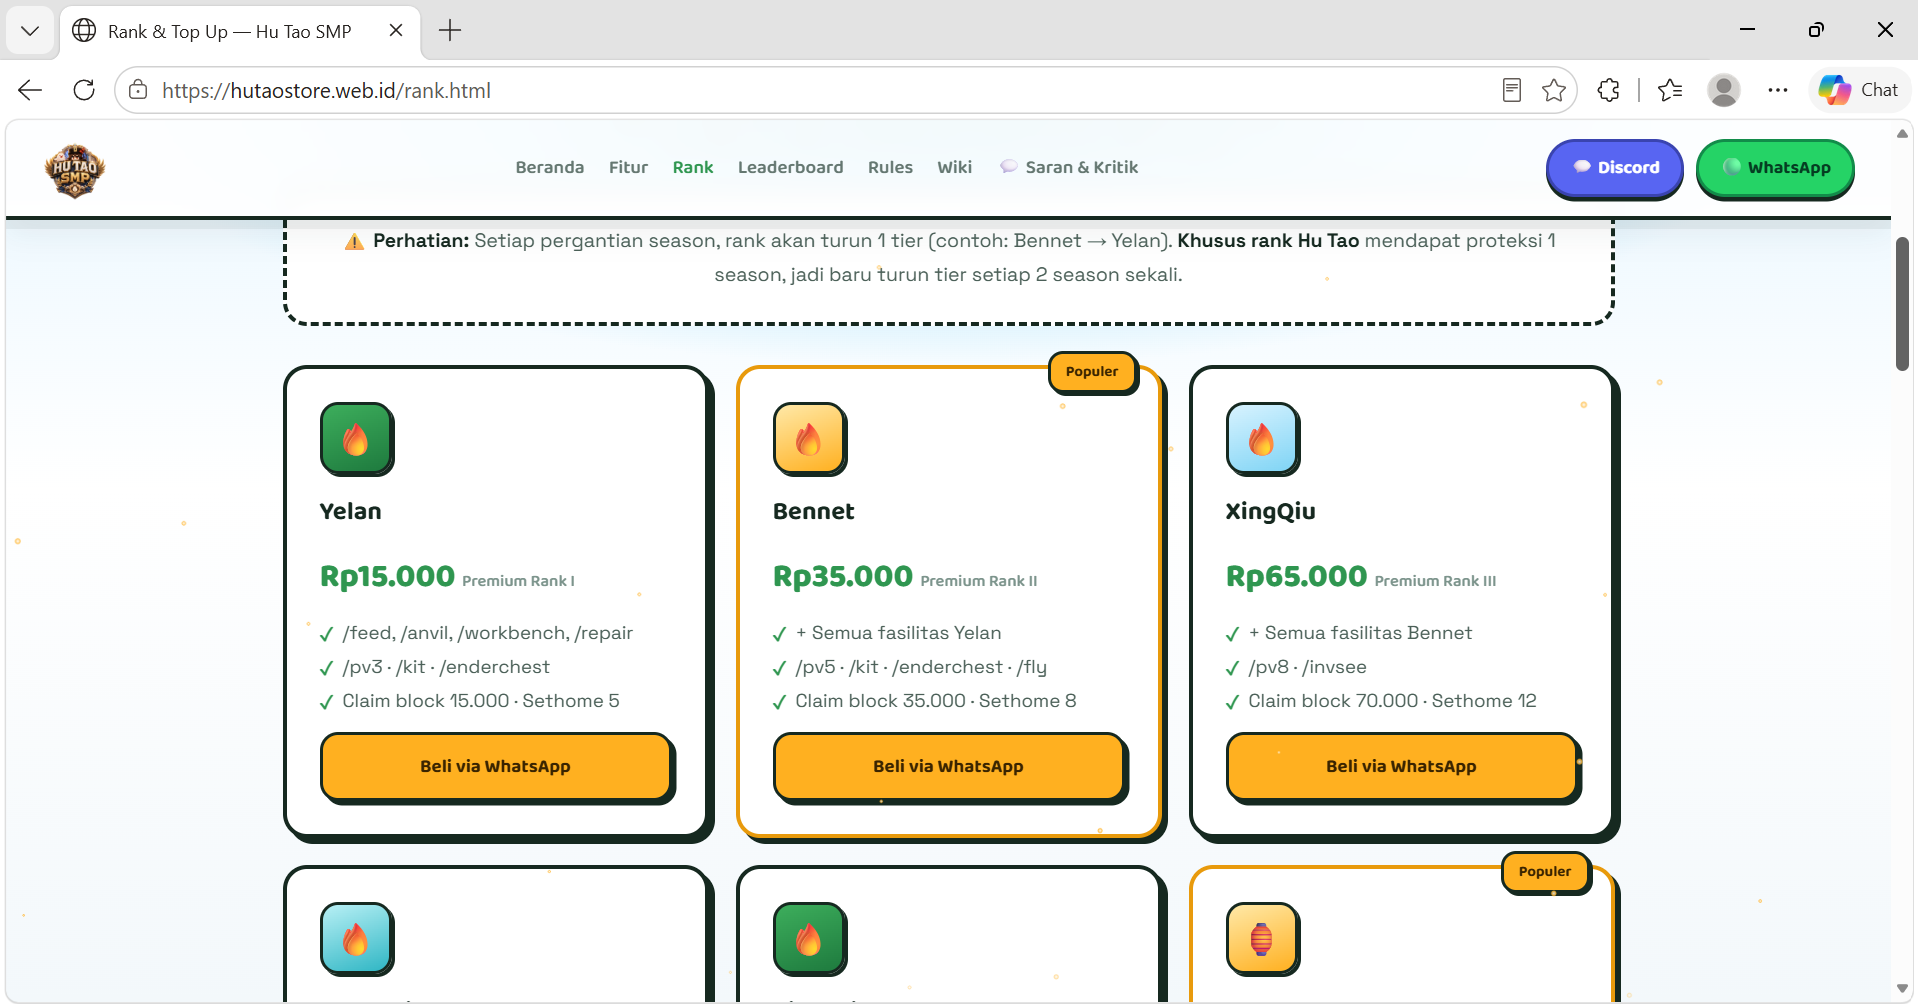Buy Yelan rank via WhatsApp
This screenshot has width=1918, height=1006.
pos(496,766)
